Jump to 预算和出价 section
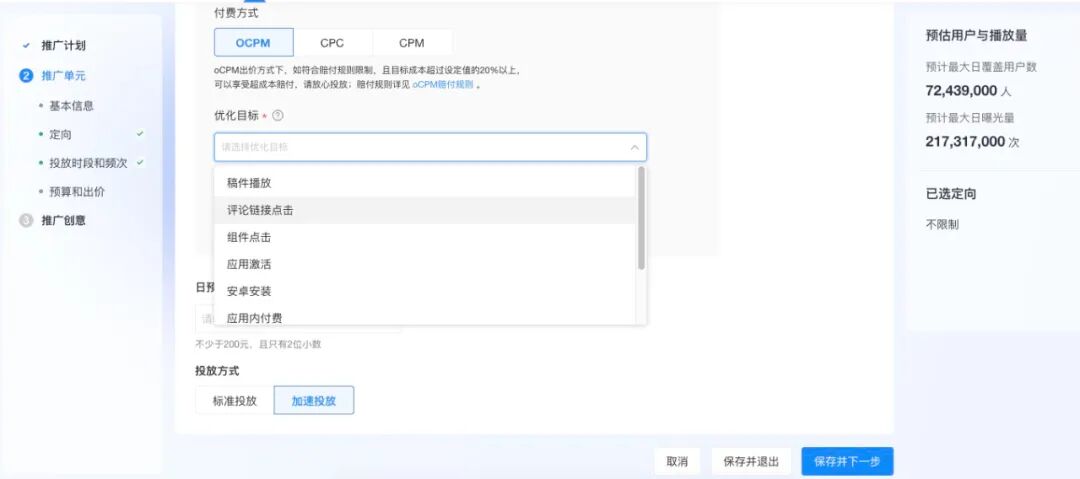The height and width of the screenshot is (479, 1080). [76, 192]
